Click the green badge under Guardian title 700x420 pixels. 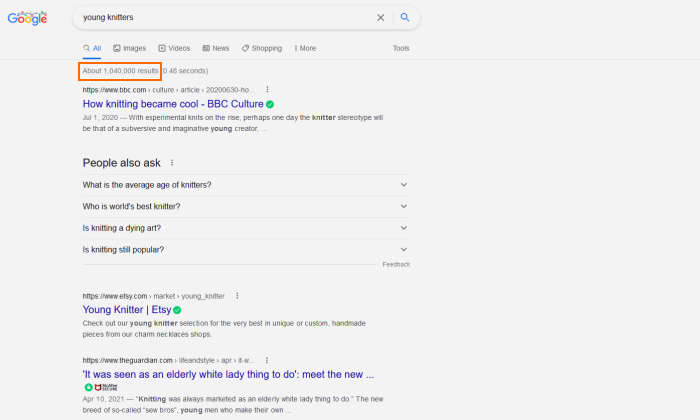88,387
